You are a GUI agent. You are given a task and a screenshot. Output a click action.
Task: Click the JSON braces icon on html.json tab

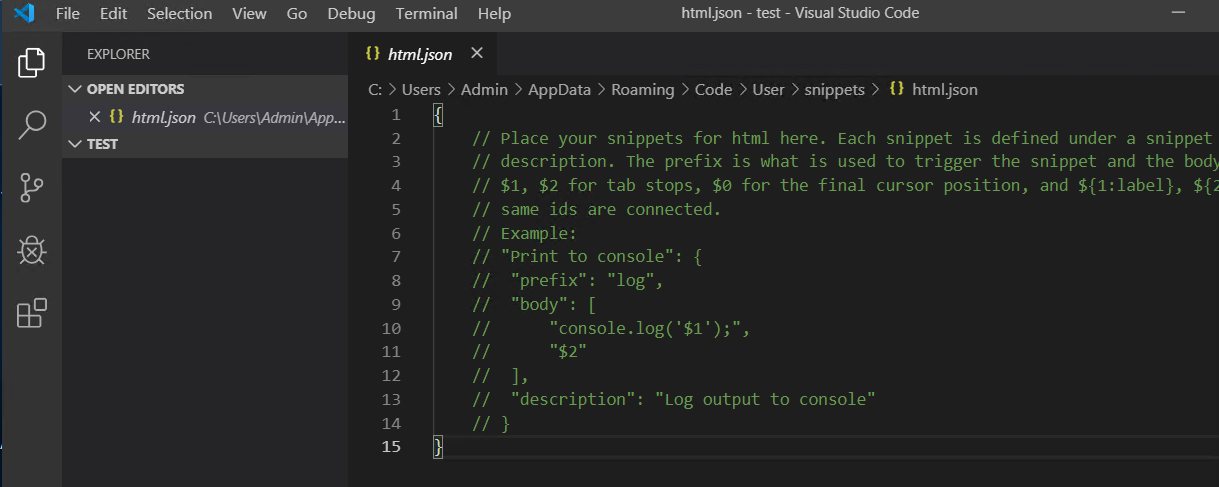(x=373, y=54)
